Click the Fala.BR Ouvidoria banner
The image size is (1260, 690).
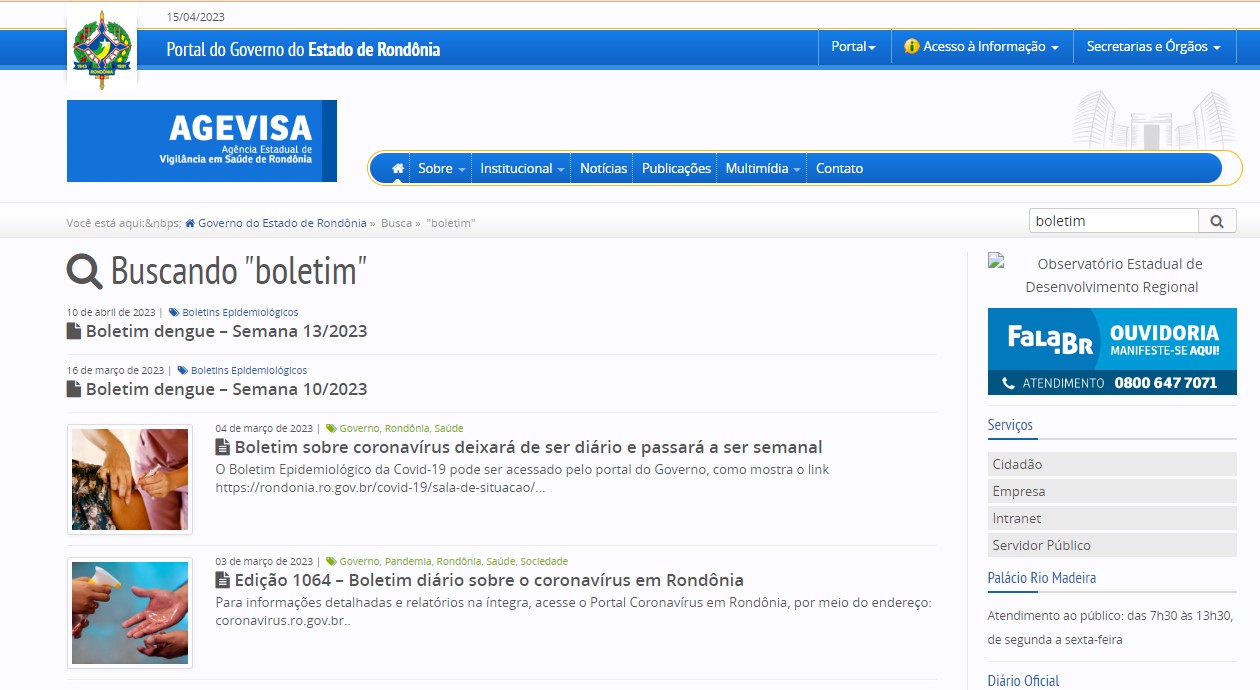click(x=1112, y=351)
